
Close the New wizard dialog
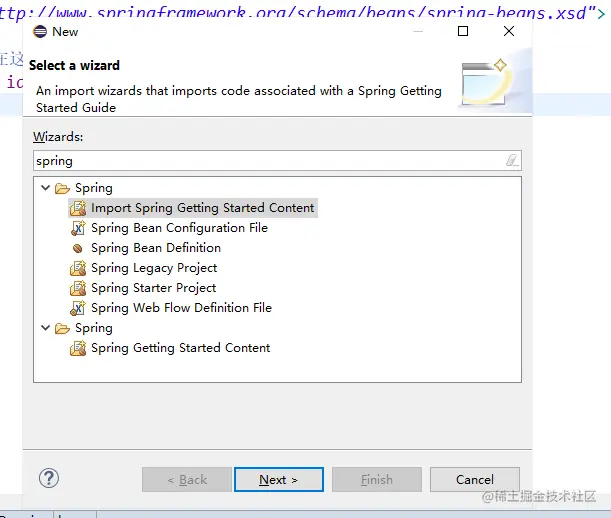tap(509, 31)
